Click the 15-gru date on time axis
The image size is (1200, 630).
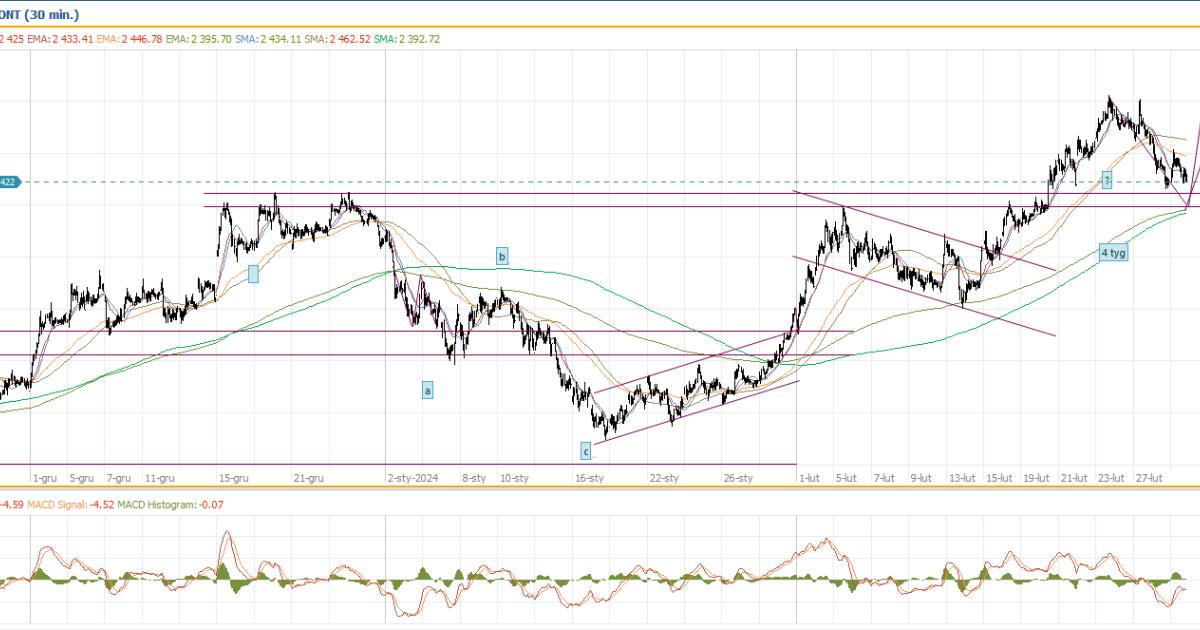pos(234,479)
